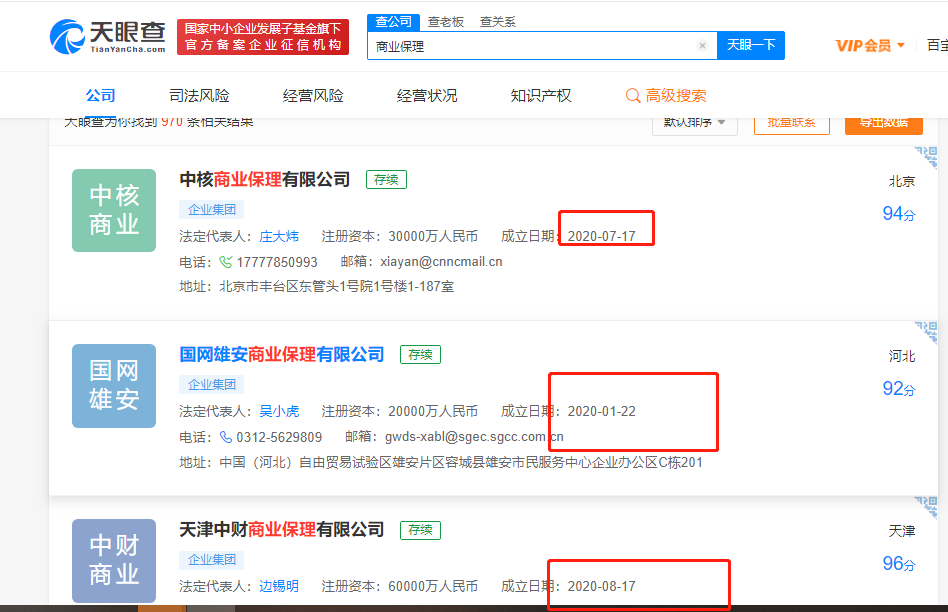Viewport: 948px width, 612px height.
Task: Click the address containing 雄安市民服务中心企业办公区C栋201
Action: pos(461,463)
